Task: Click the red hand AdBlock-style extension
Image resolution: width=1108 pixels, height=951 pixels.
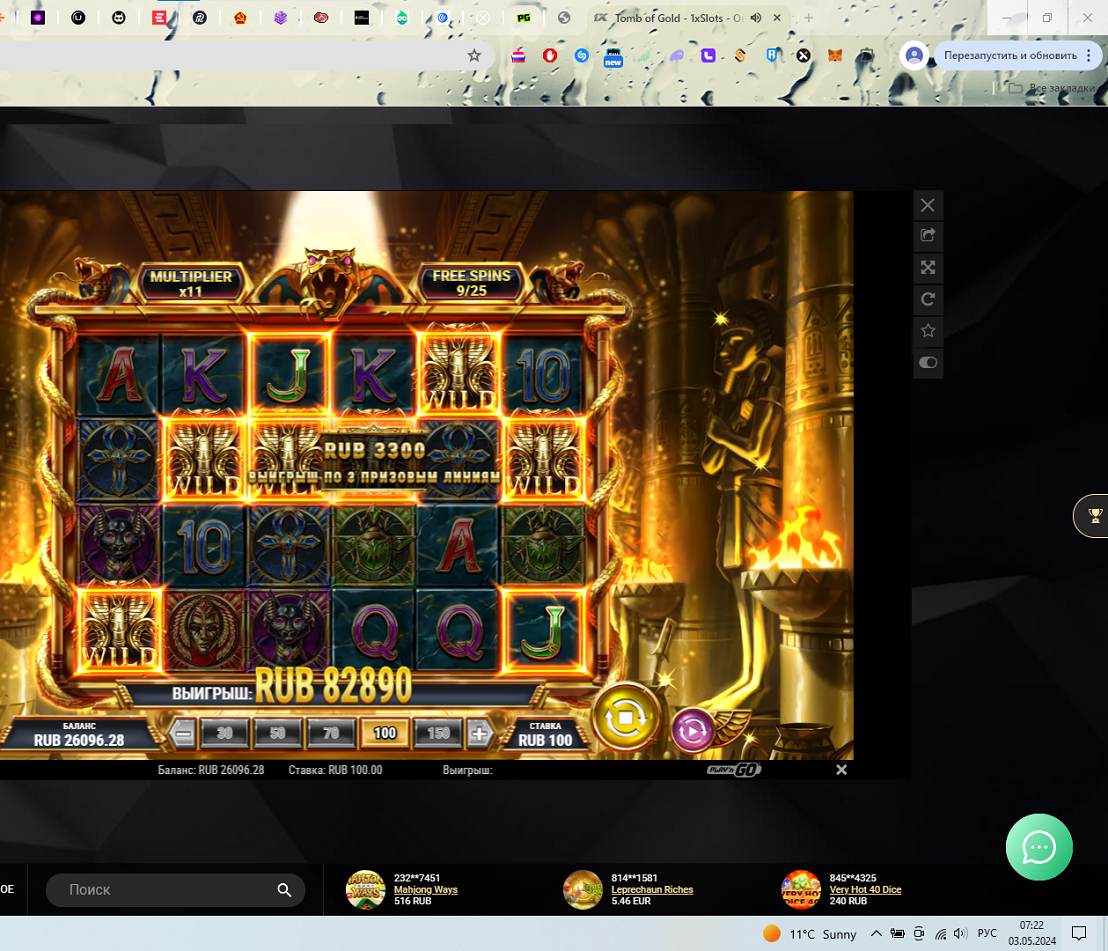Action: pos(550,55)
